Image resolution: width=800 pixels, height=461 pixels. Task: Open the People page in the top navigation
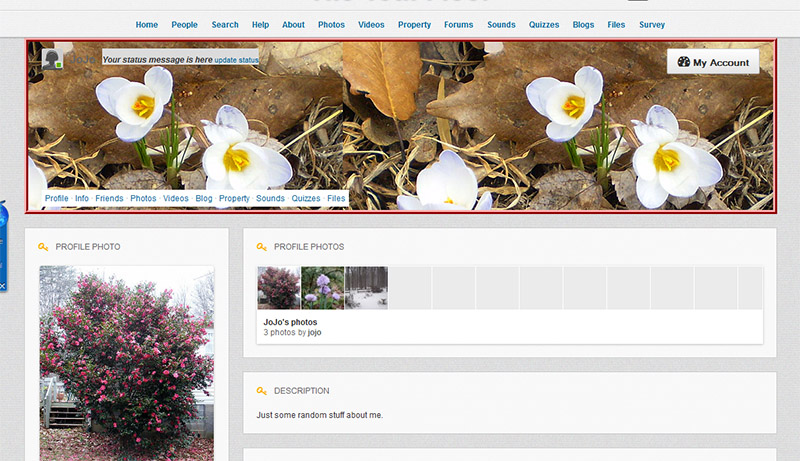pos(184,25)
